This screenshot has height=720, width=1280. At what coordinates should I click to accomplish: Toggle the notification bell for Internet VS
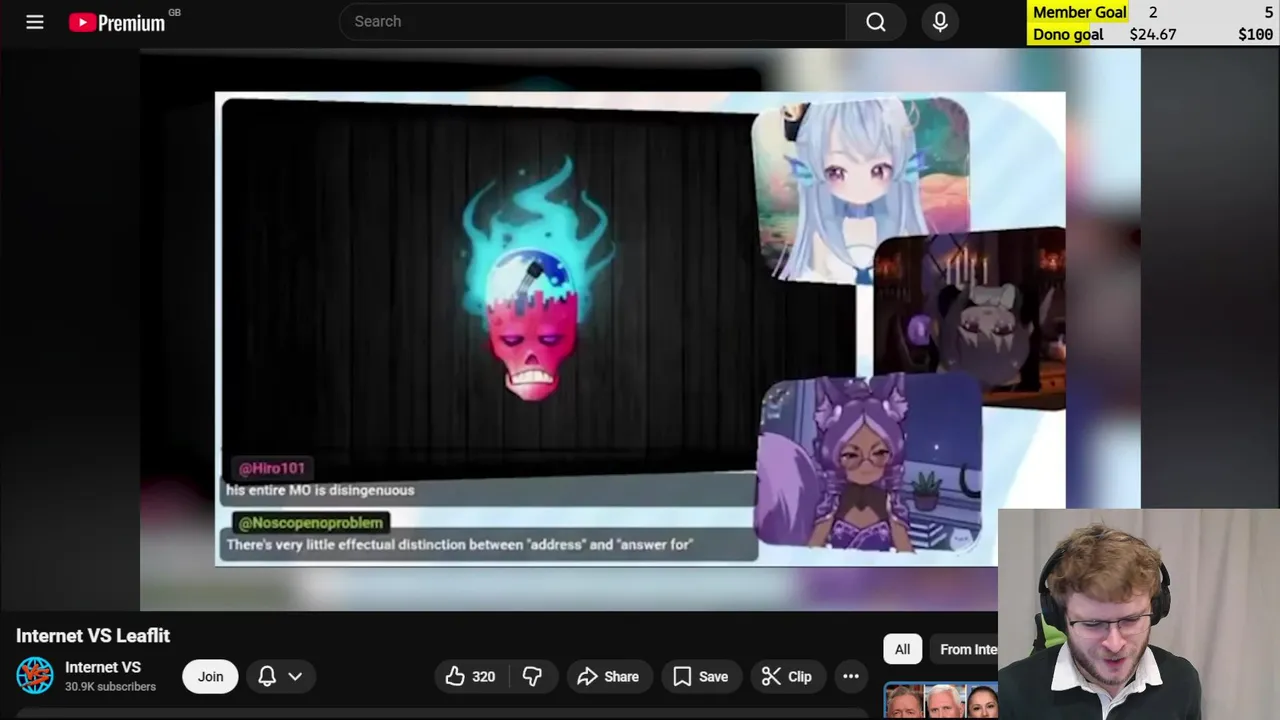pyautogui.click(x=267, y=676)
